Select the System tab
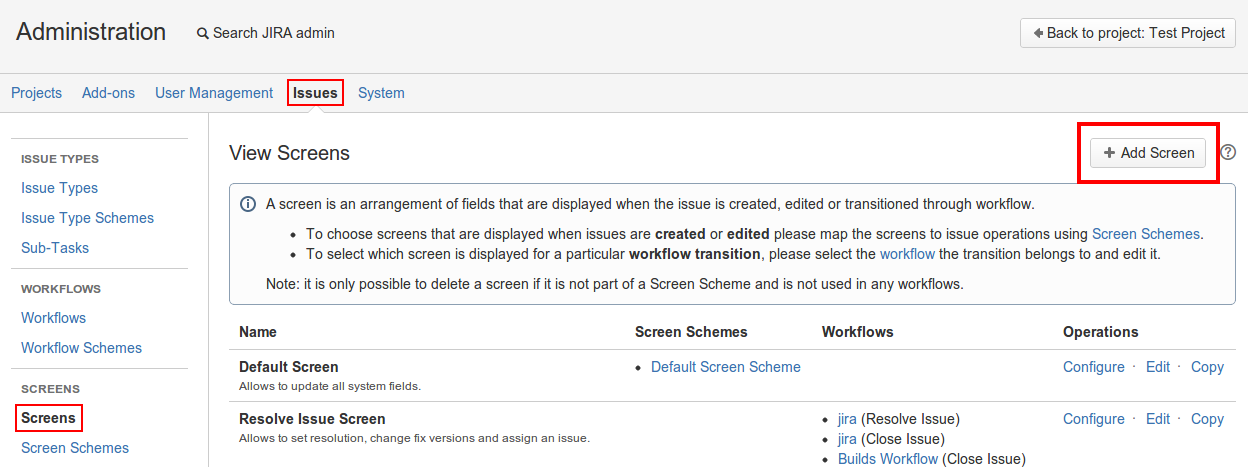The height and width of the screenshot is (467, 1248). click(381, 93)
